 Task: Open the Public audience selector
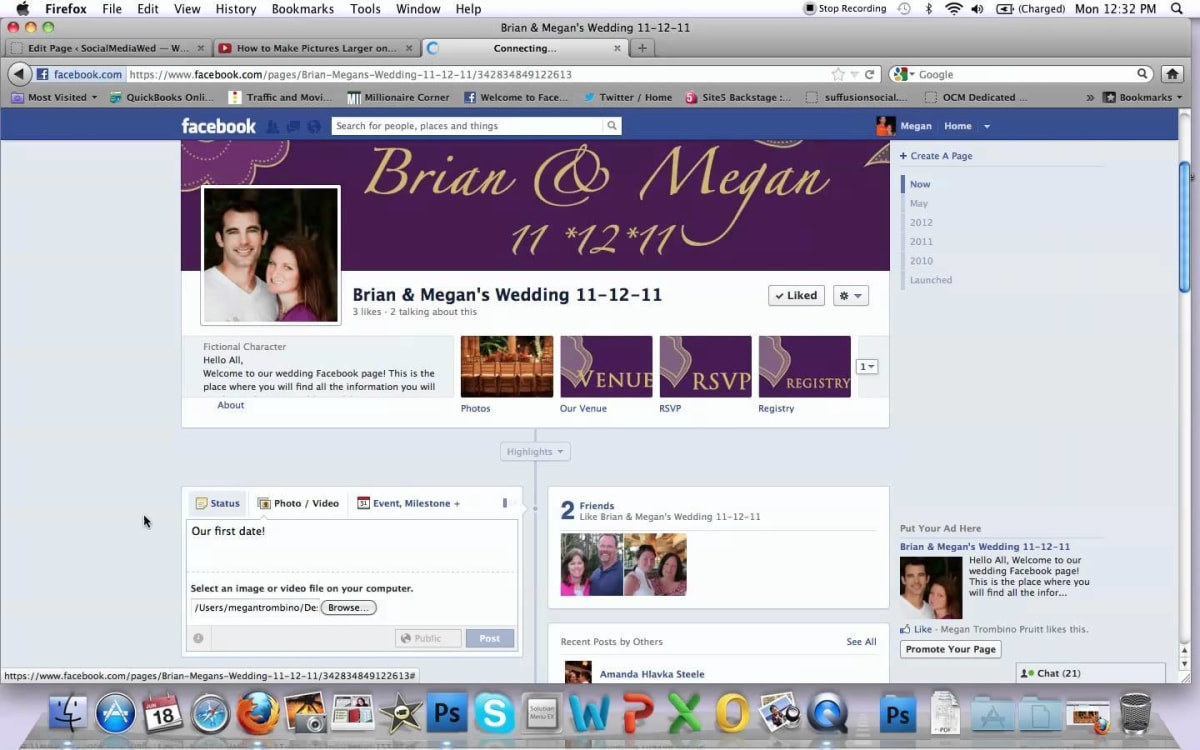coord(428,638)
